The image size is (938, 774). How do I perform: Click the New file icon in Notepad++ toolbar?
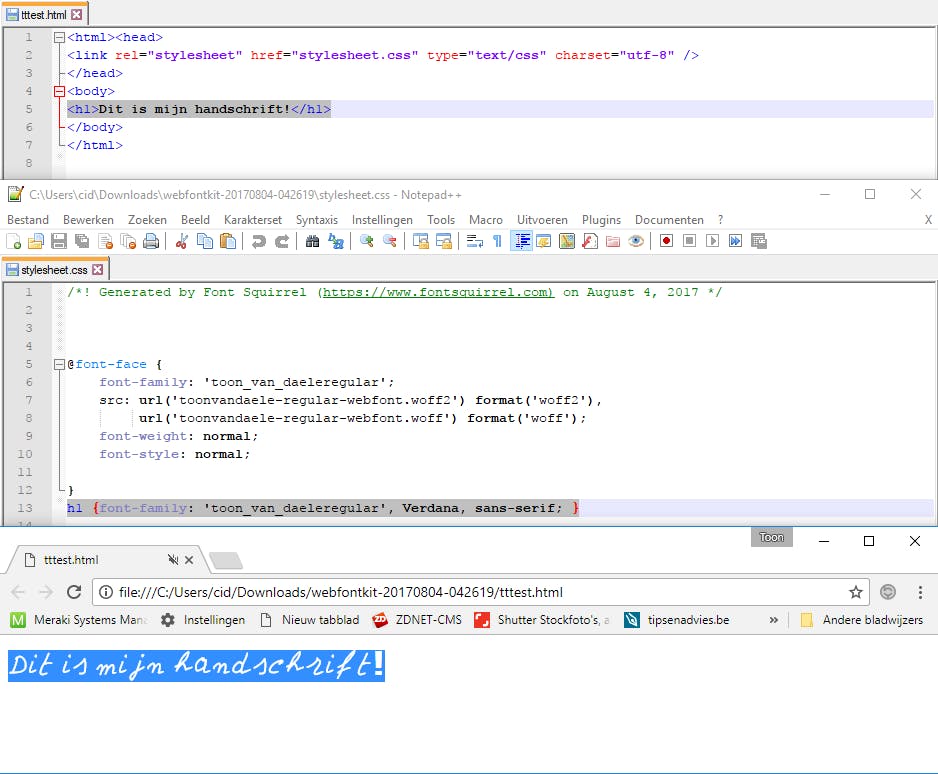[13, 241]
